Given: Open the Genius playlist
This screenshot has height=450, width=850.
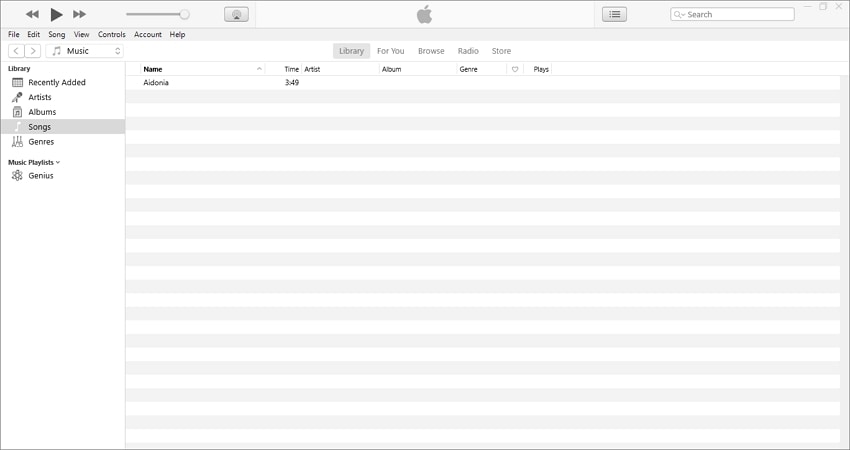Looking at the screenshot, I should click(63, 176).
